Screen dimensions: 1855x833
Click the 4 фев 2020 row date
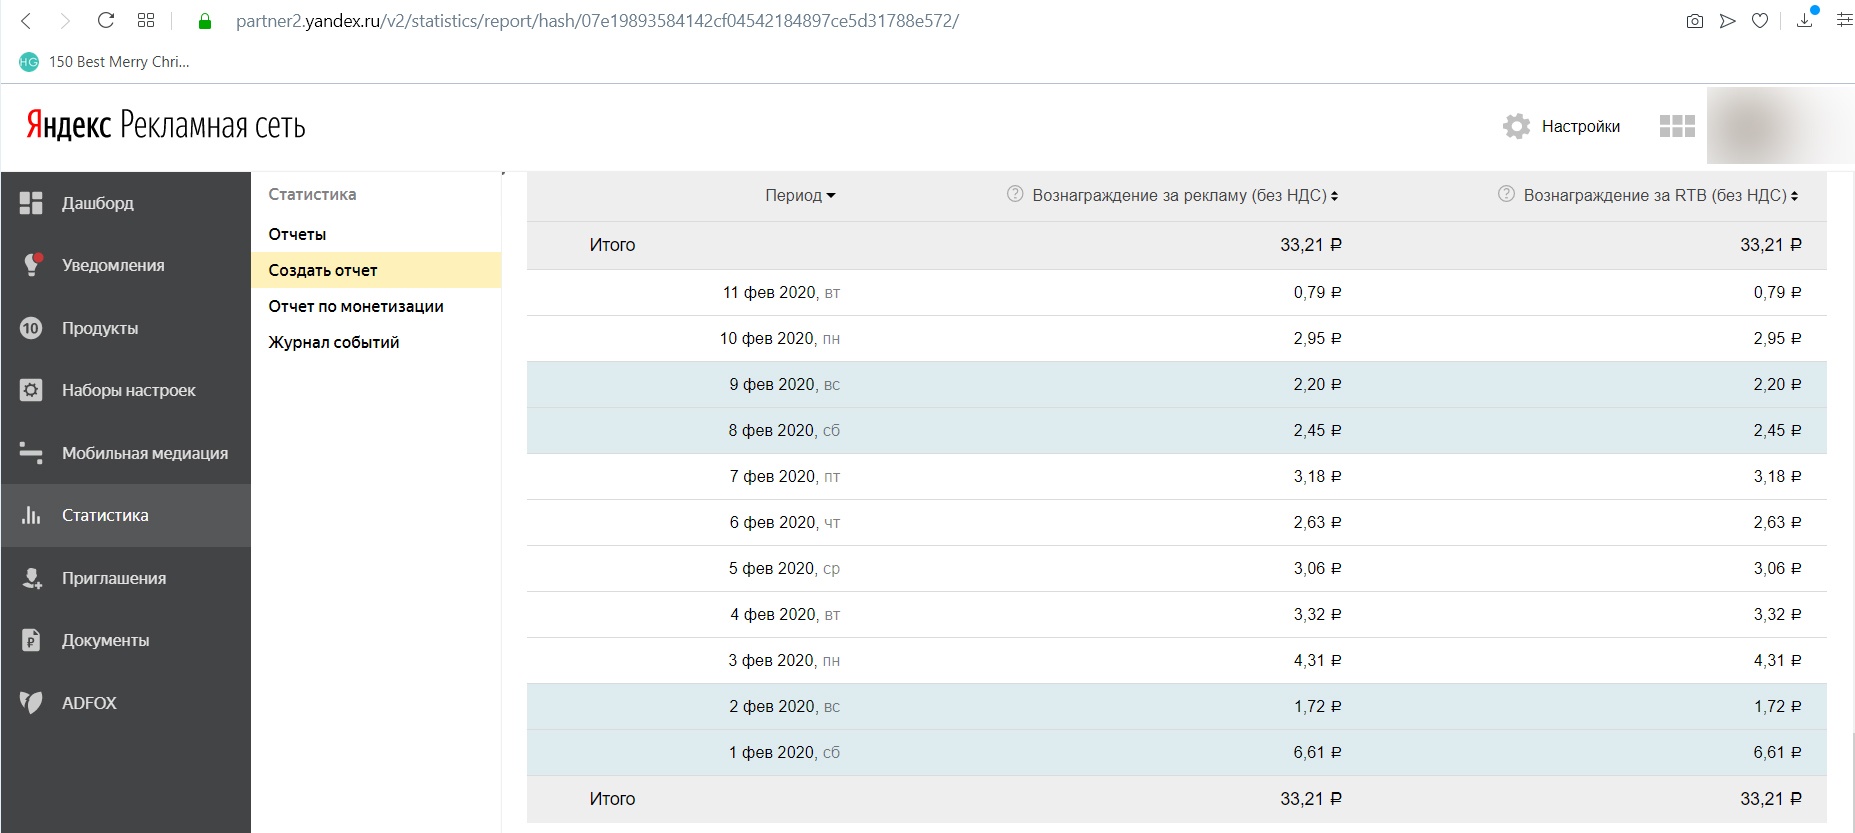tap(785, 615)
